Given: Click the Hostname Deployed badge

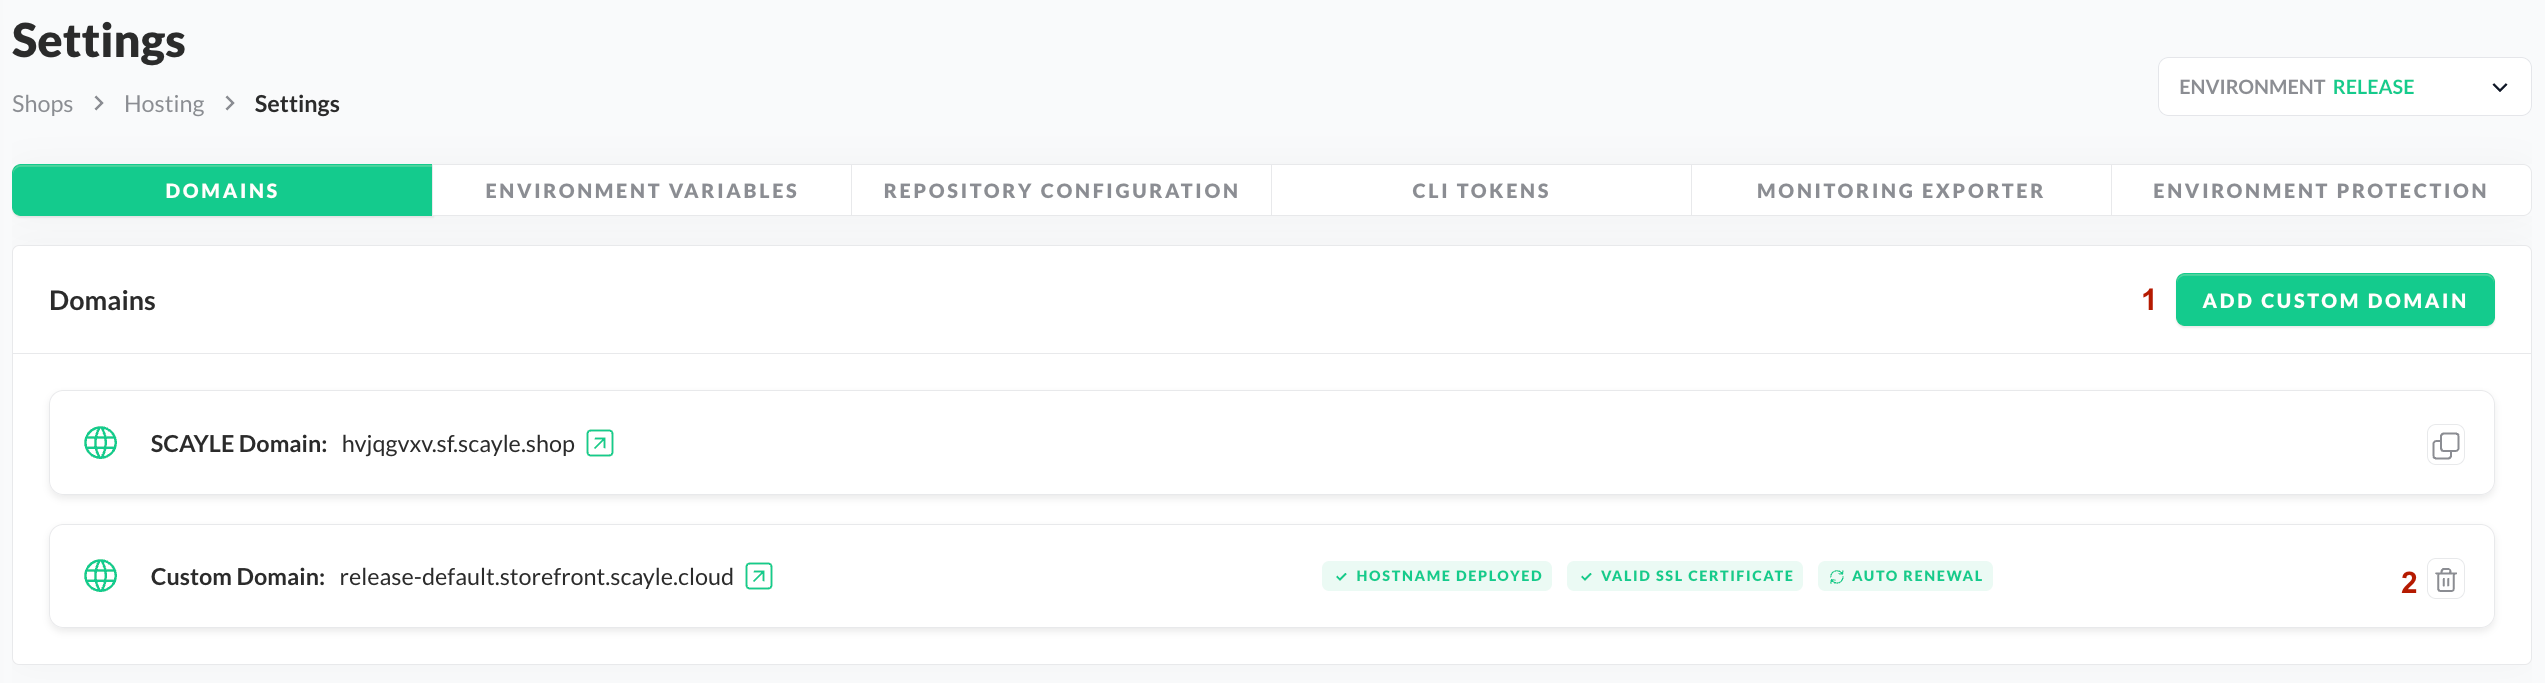Looking at the screenshot, I should pyautogui.click(x=1437, y=576).
